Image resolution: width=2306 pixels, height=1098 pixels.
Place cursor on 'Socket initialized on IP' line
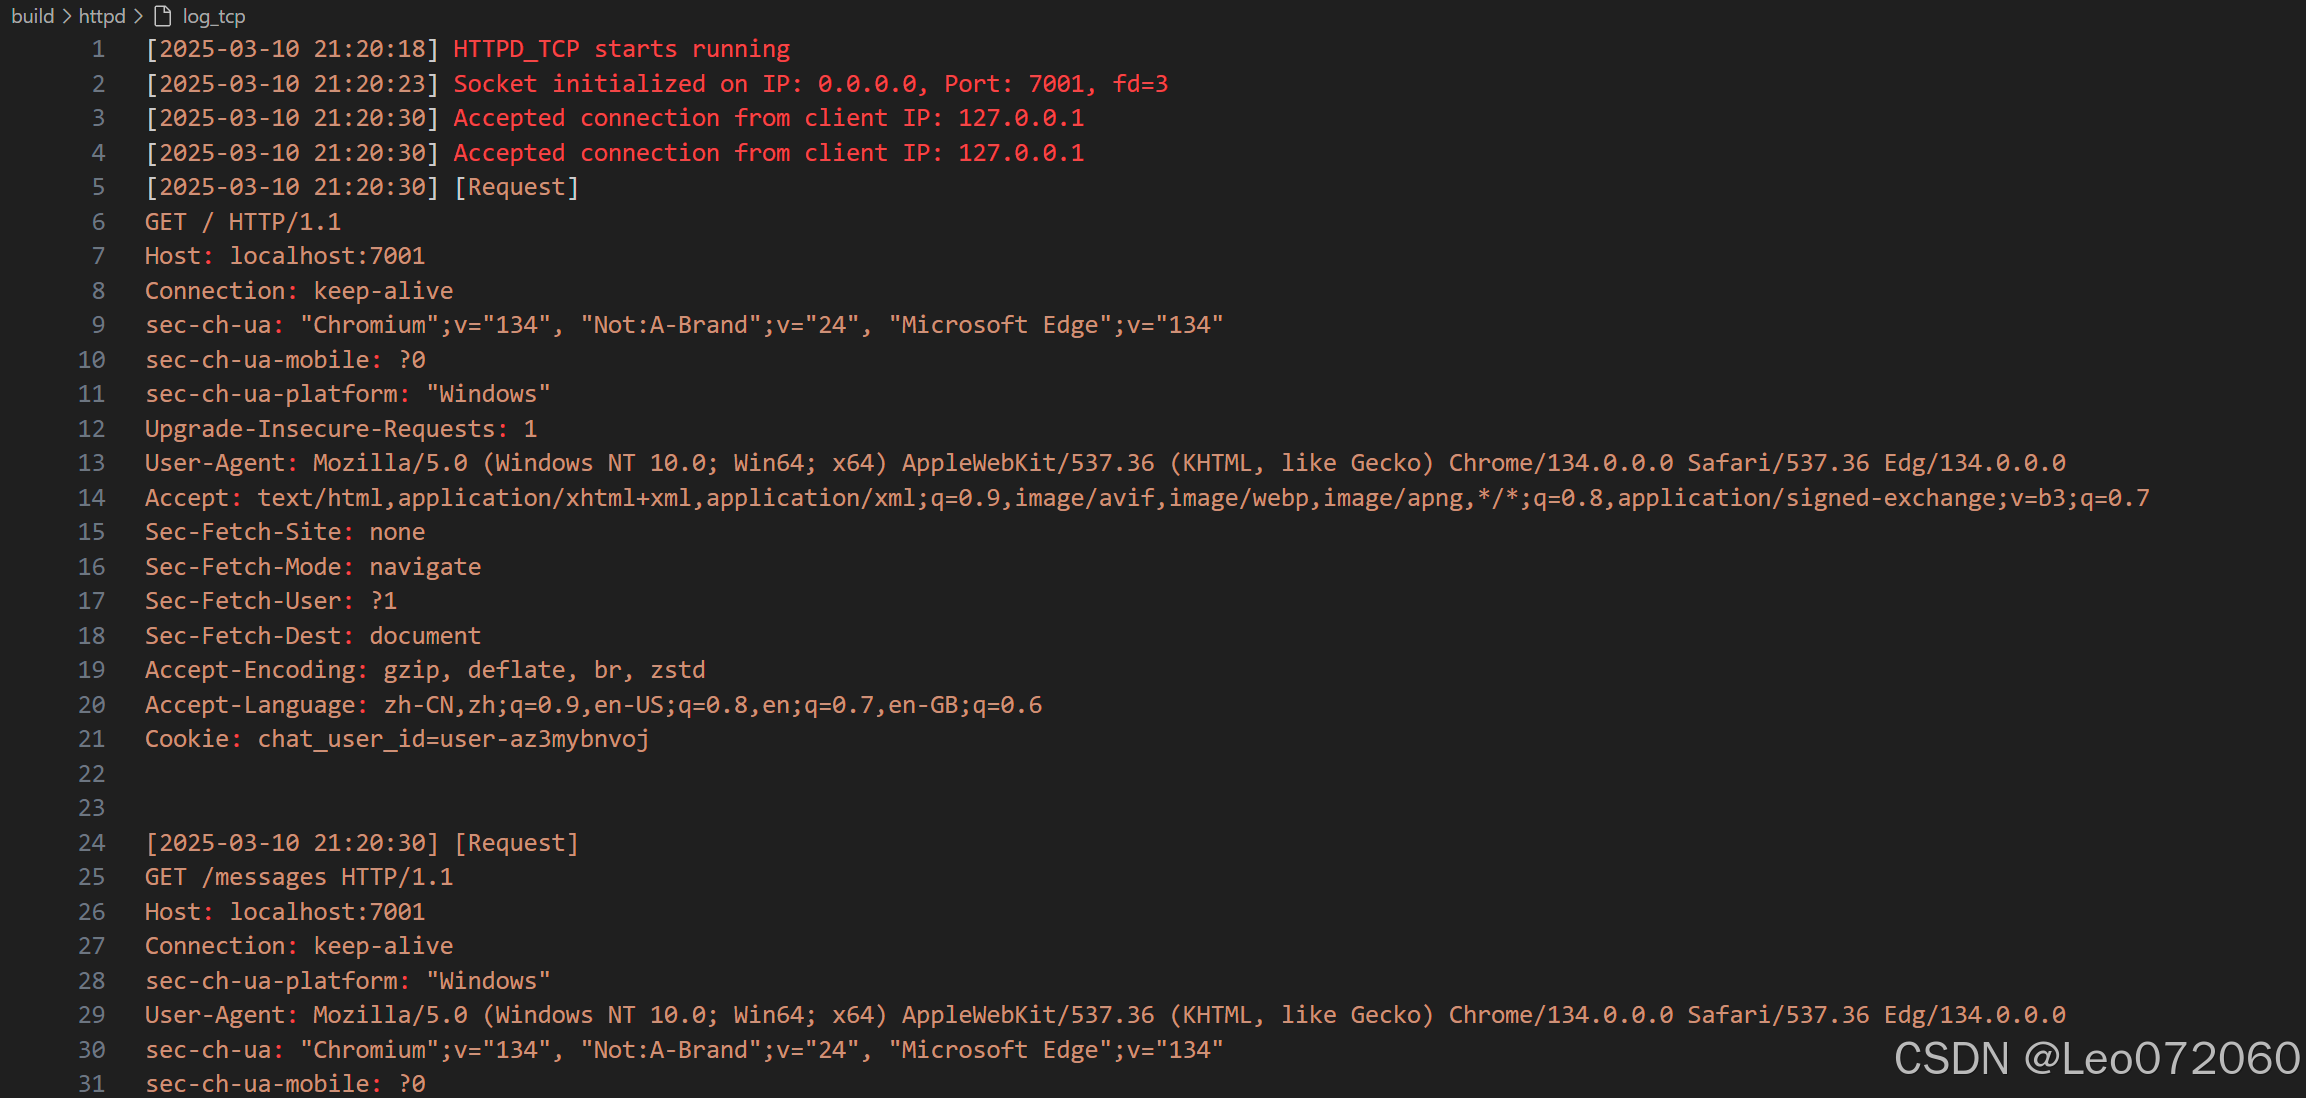click(810, 84)
